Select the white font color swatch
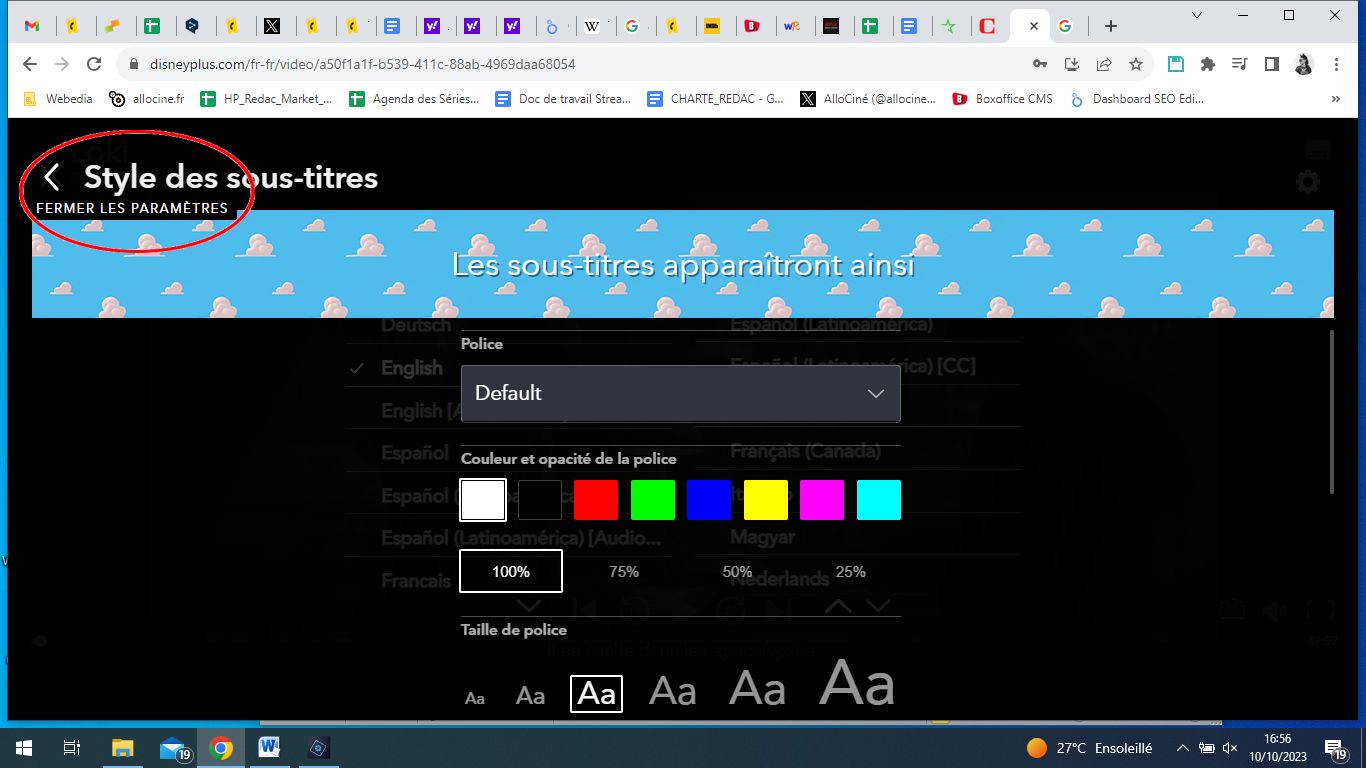The image size is (1366, 768). tap(483, 500)
